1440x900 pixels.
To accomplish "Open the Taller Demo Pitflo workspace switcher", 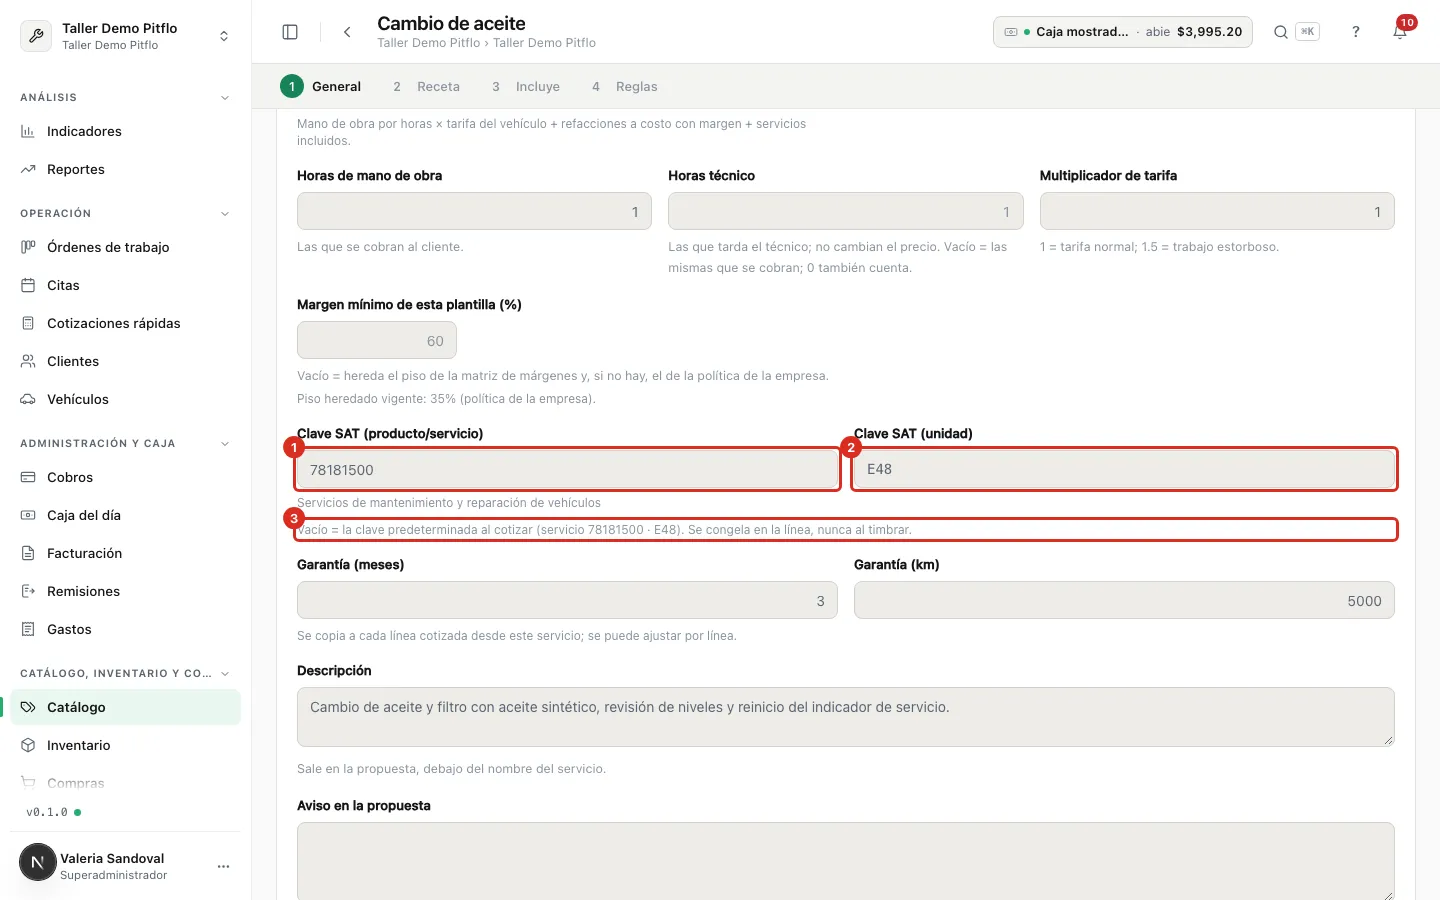I will (x=125, y=36).
